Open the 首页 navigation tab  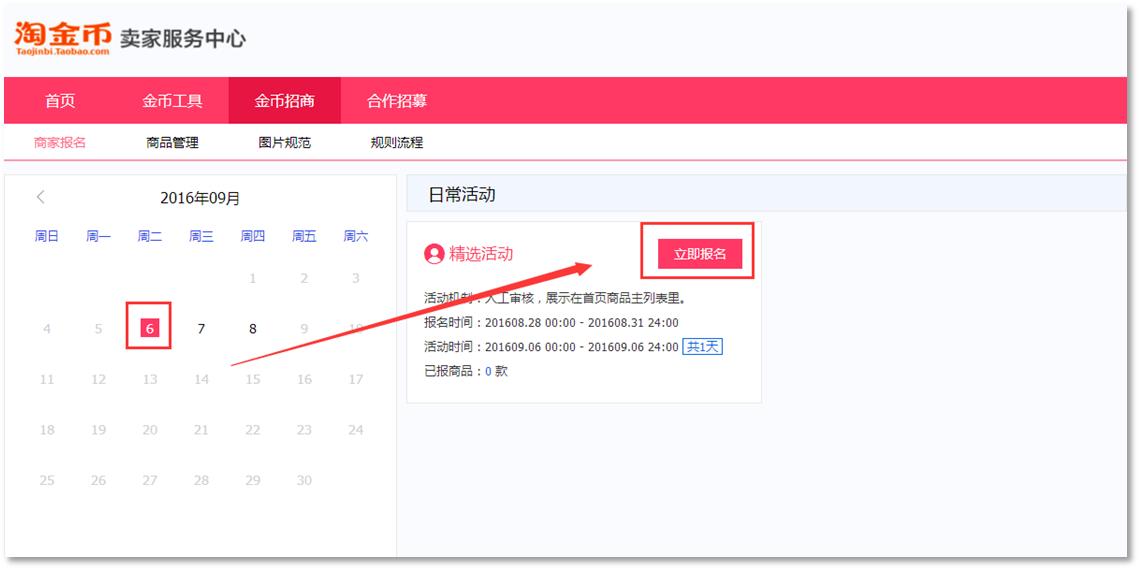pos(60,101)
